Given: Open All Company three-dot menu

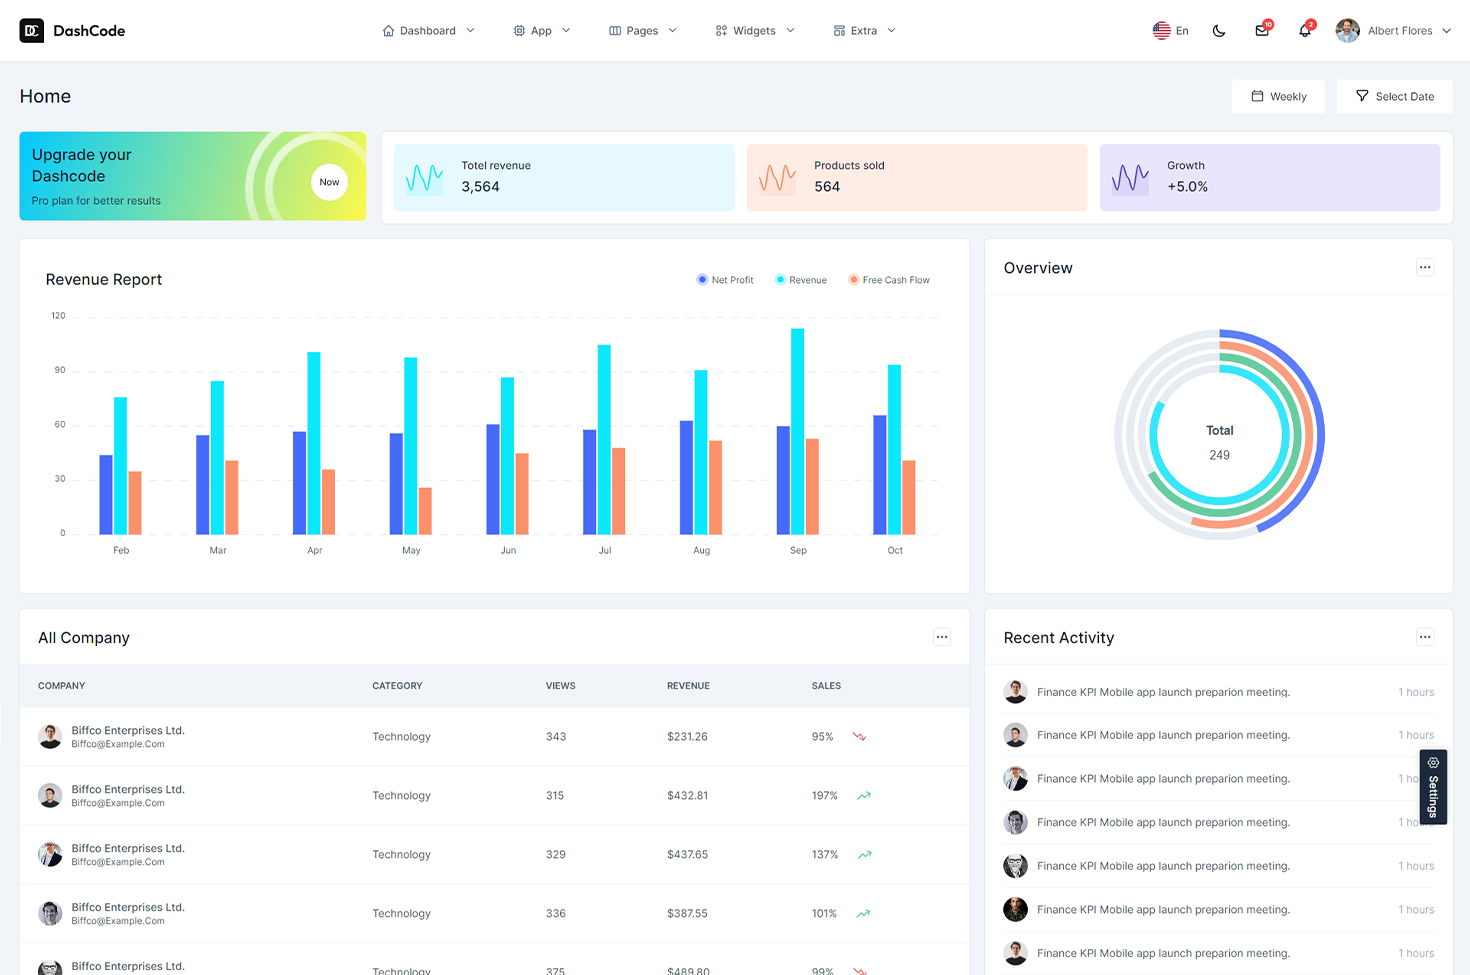Looking at the screenshot, I should click(x=941, y=637).
